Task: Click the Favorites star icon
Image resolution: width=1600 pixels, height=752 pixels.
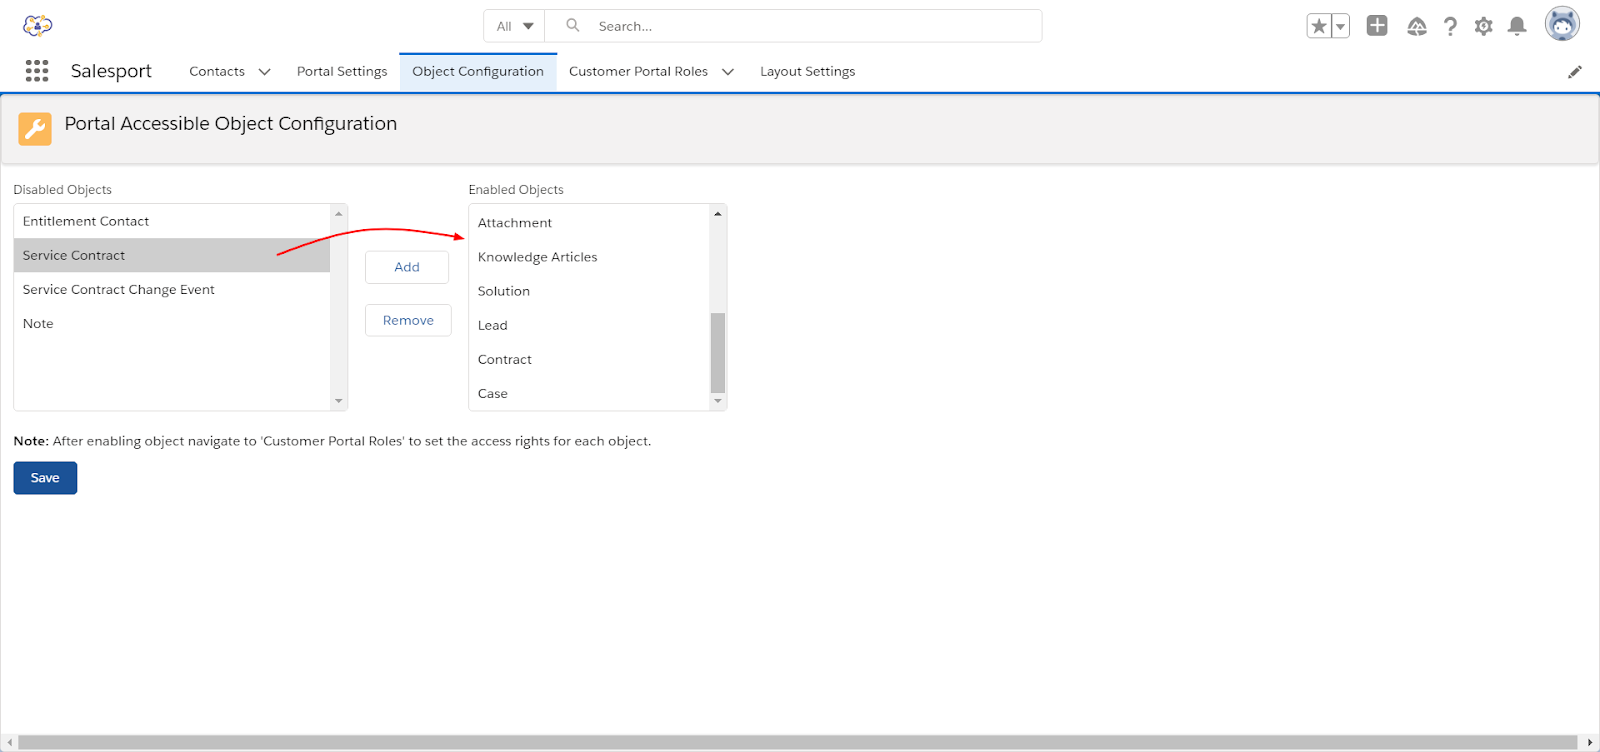Action: (x=1319, y=27)
